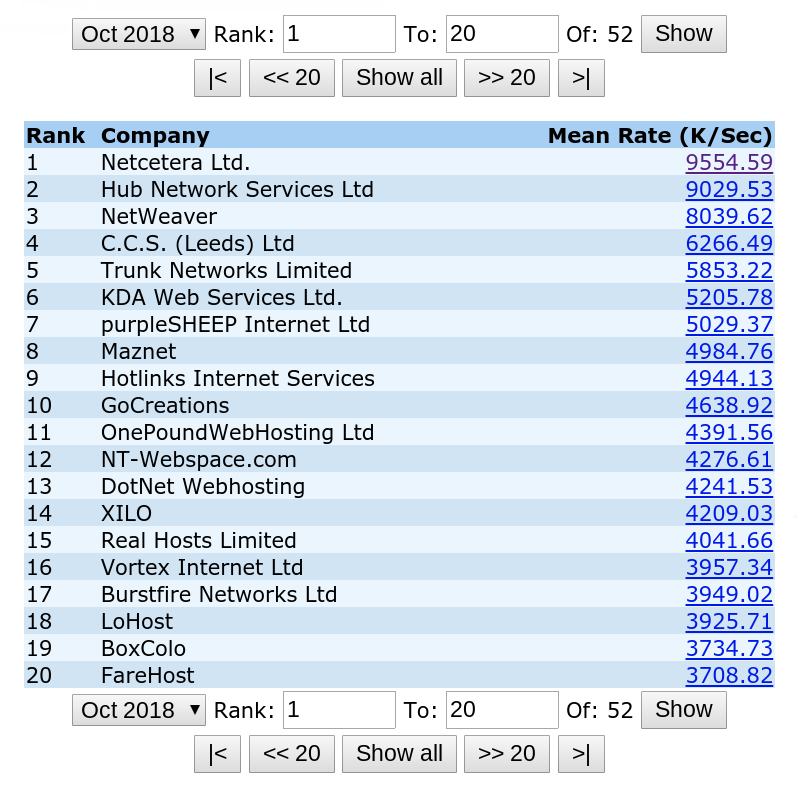801x793 pixels.
Task: Open the mean rate link for Netcetera Ltd.
Action: click(729, 162)
